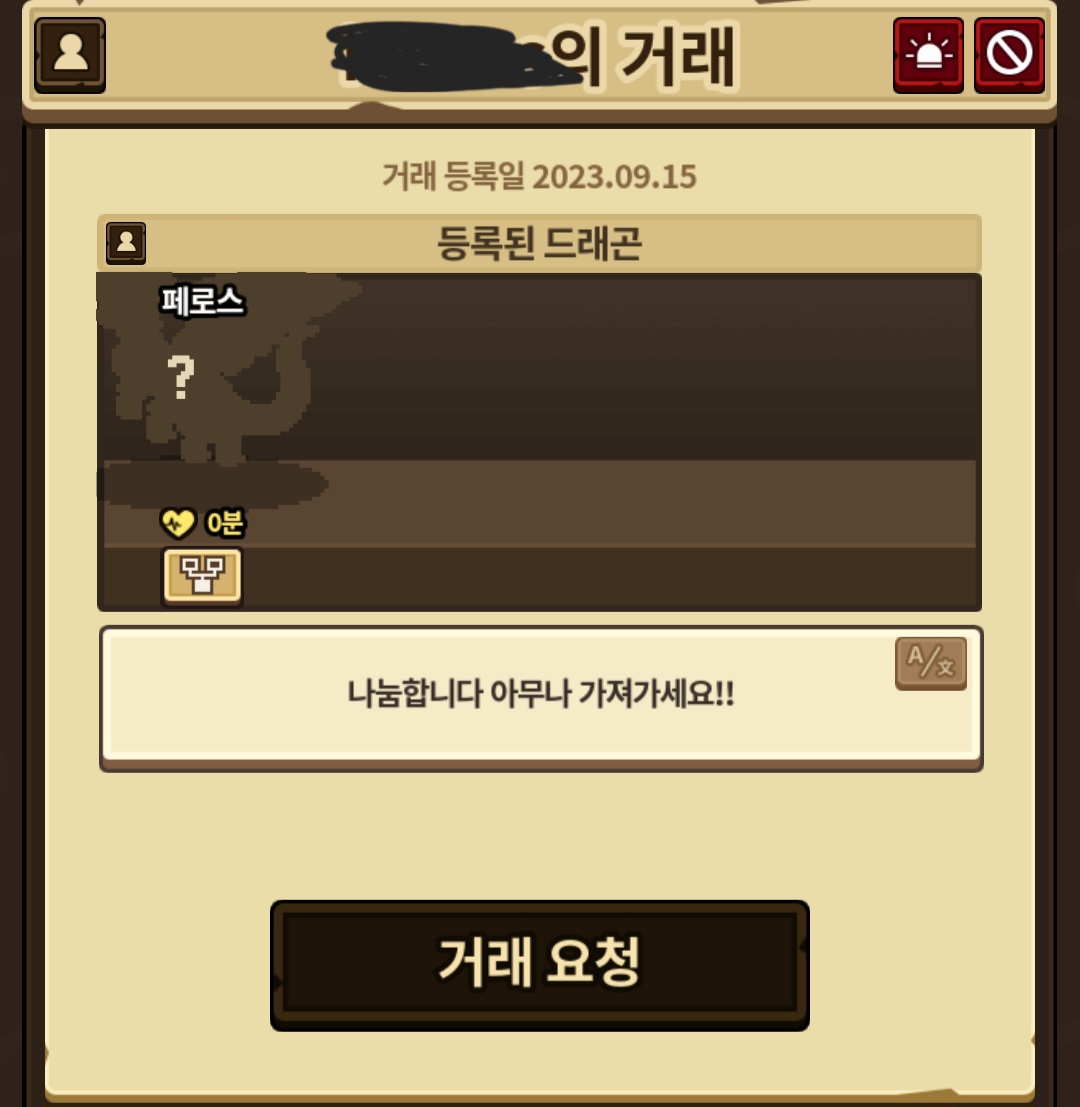Click the 거래 요청 button

[x=539, y=965]
